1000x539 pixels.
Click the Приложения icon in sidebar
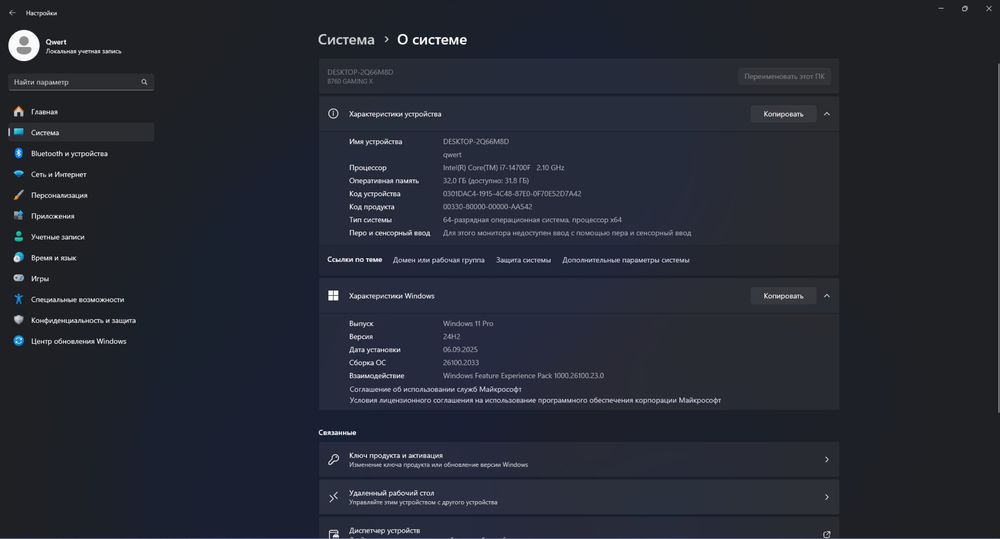[x=18, y=216]
